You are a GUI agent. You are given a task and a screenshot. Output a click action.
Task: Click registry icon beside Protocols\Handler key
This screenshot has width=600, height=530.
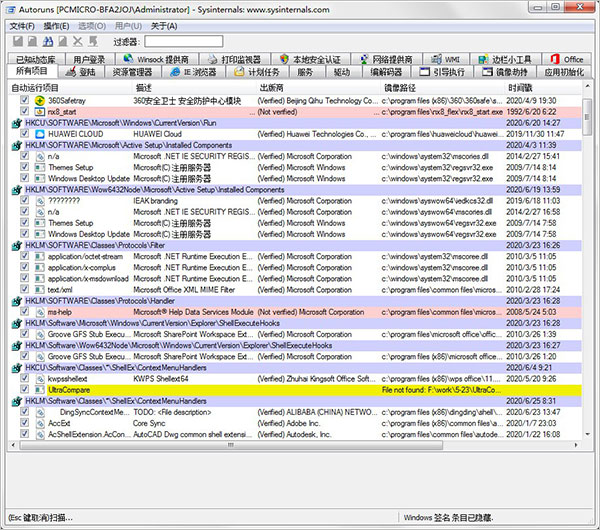click(16, 301)
